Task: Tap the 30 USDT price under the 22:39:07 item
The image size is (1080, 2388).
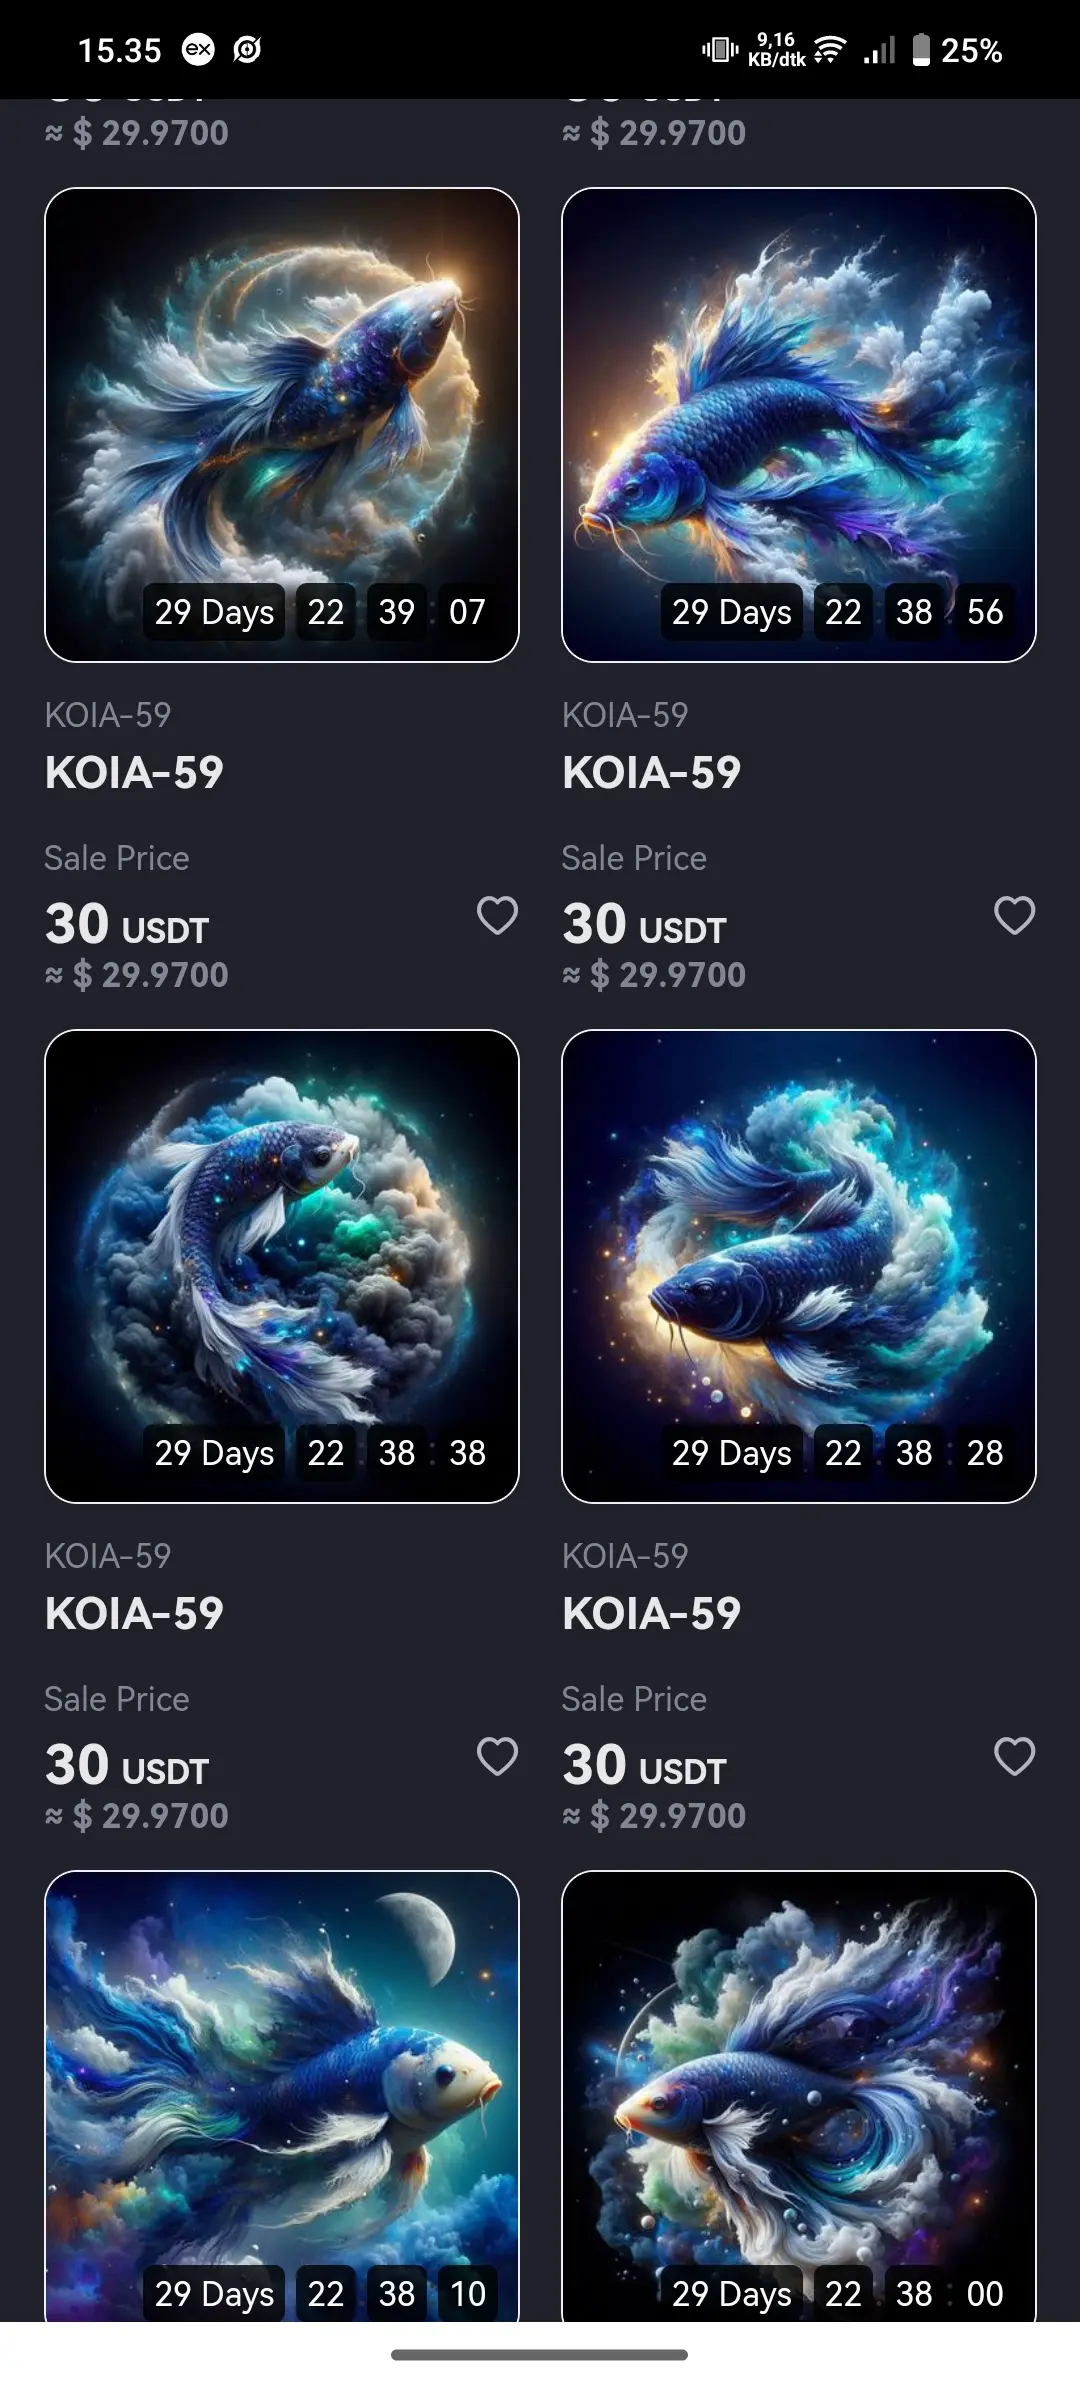Action: (x=127, y=924)
